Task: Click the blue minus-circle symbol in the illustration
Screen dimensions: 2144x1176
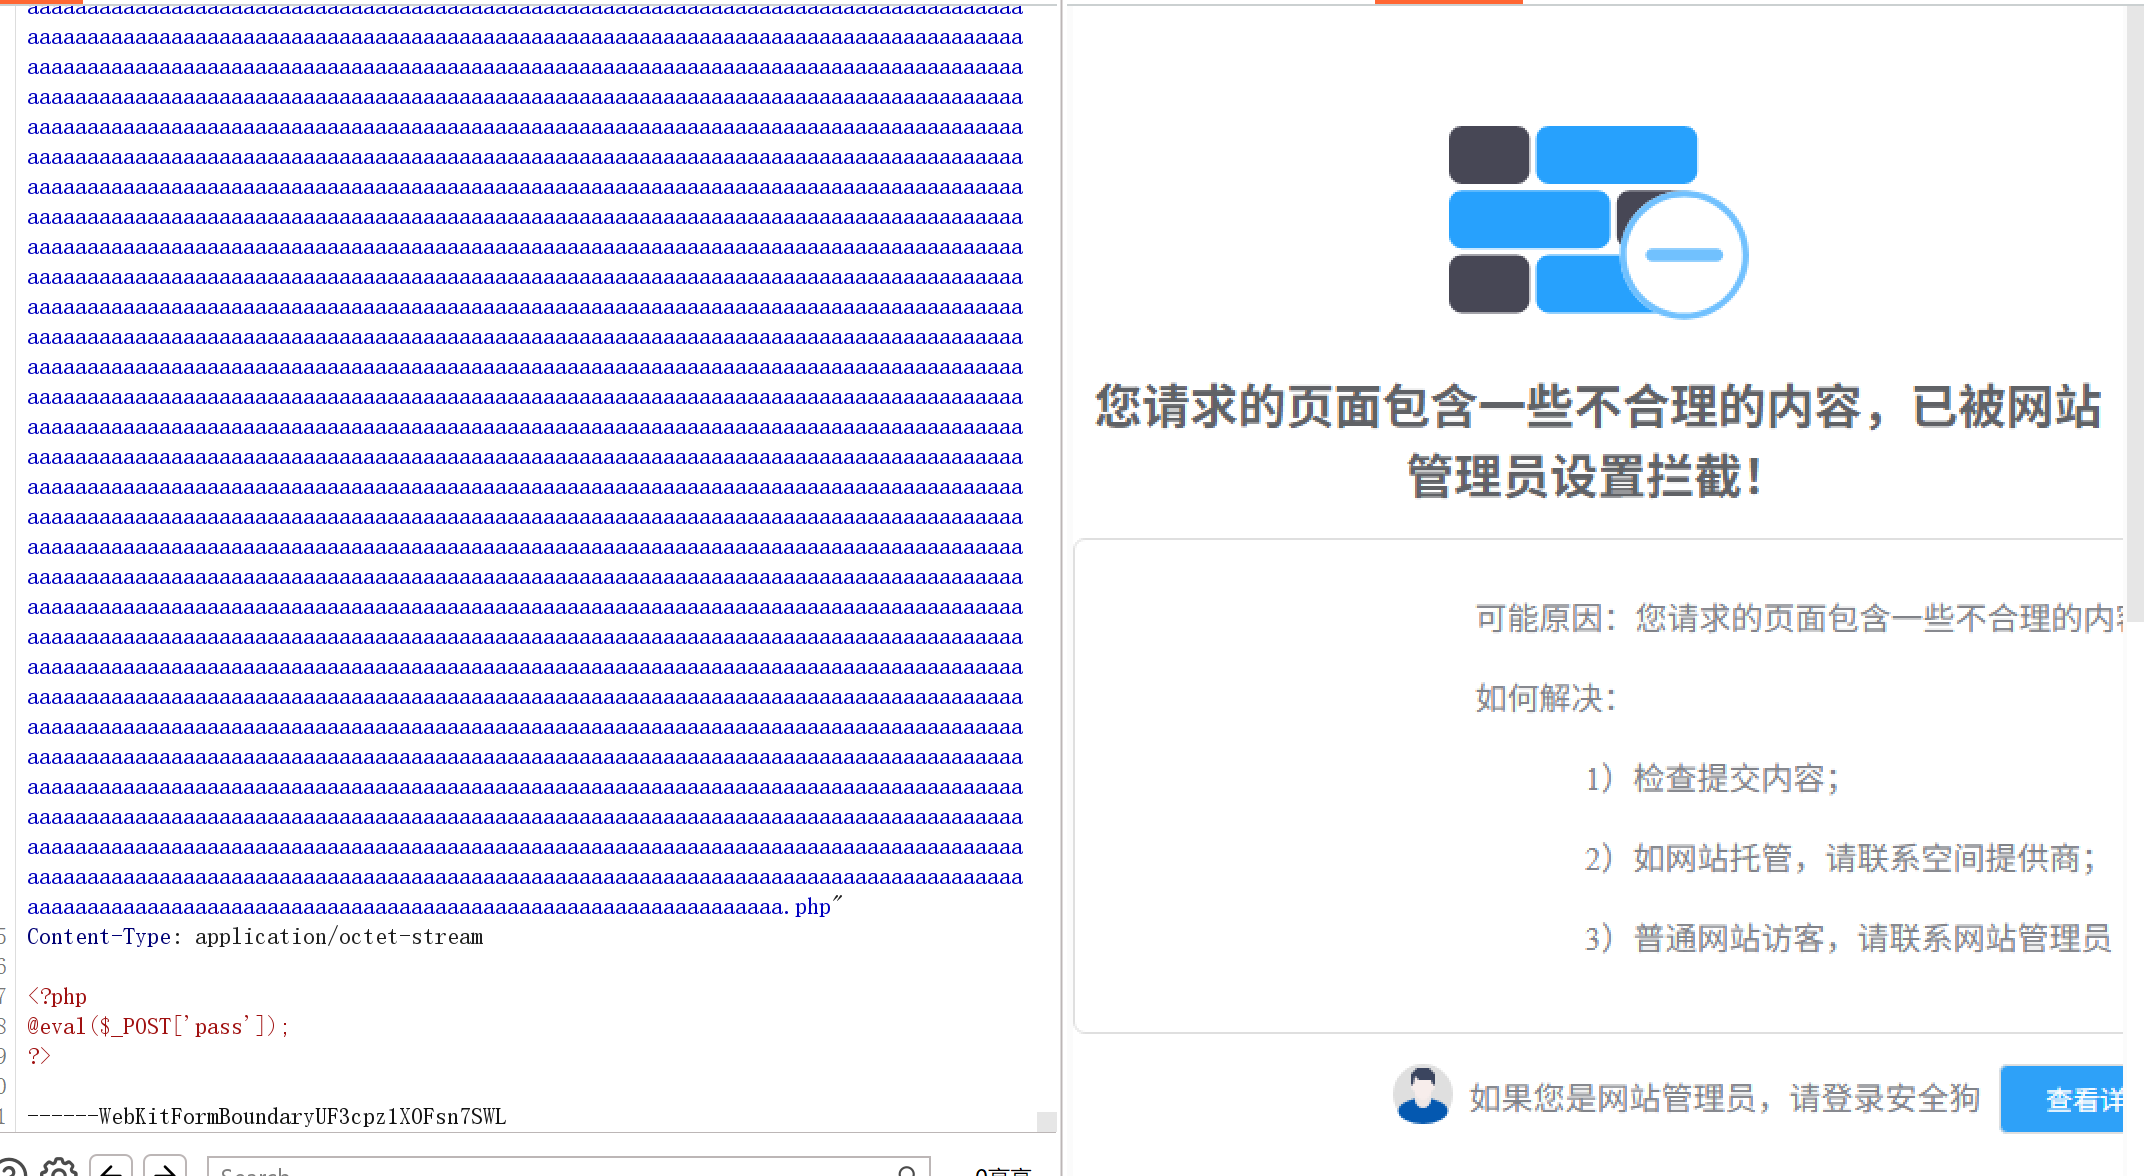Action: (x=1684, y=254)
